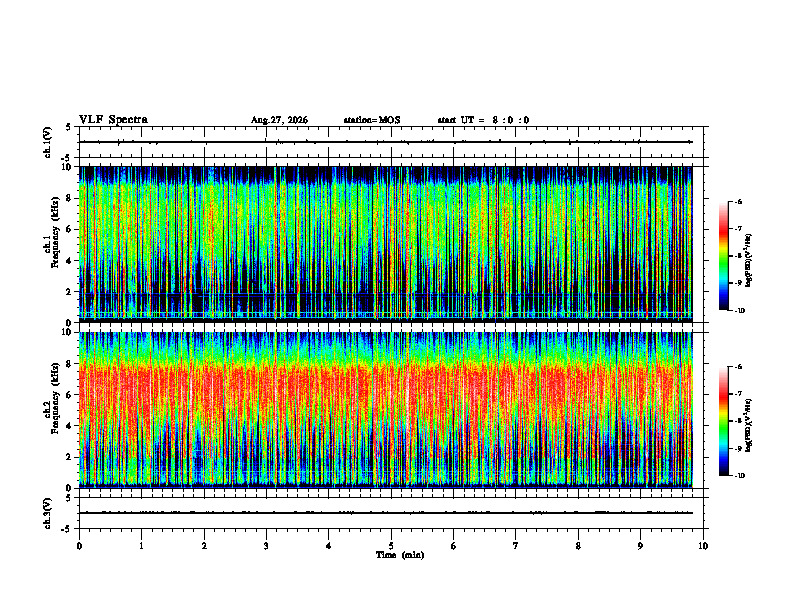Select the Aug.27, 2026 date text
This screenshot has width=792, height=612.
[x=279, y=120]
